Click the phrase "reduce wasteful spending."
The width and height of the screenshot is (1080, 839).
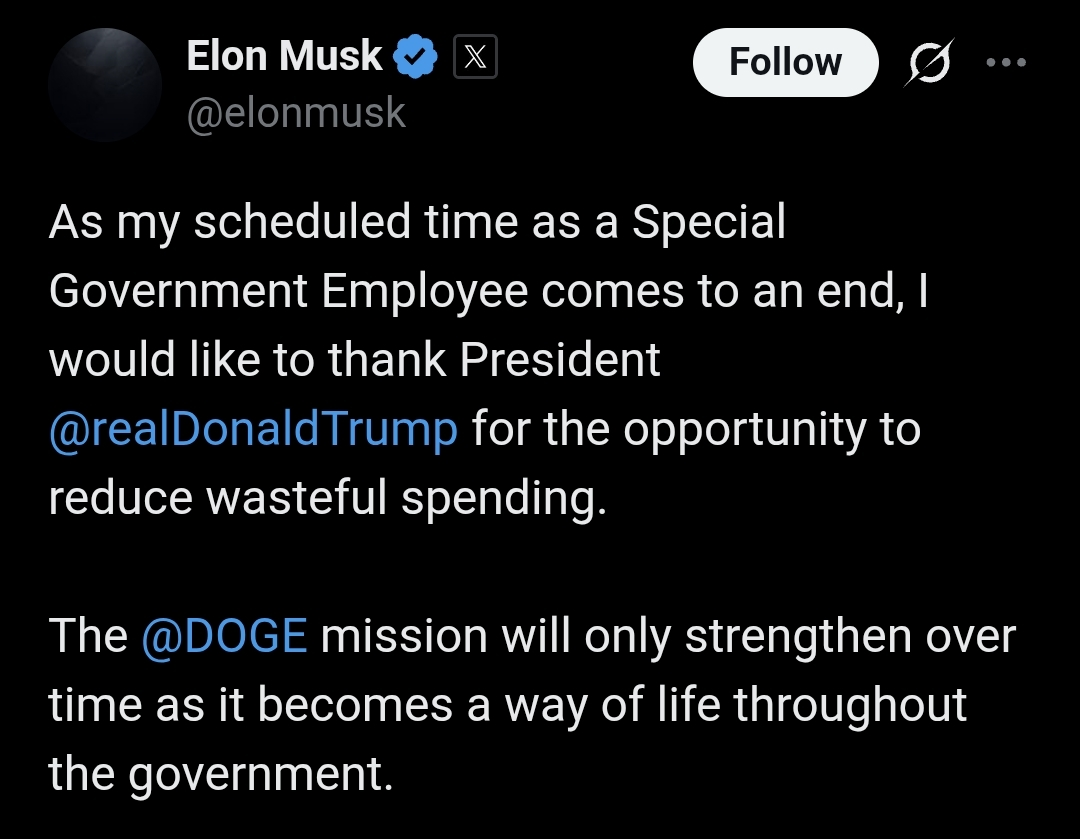click(x=328, y=498)
